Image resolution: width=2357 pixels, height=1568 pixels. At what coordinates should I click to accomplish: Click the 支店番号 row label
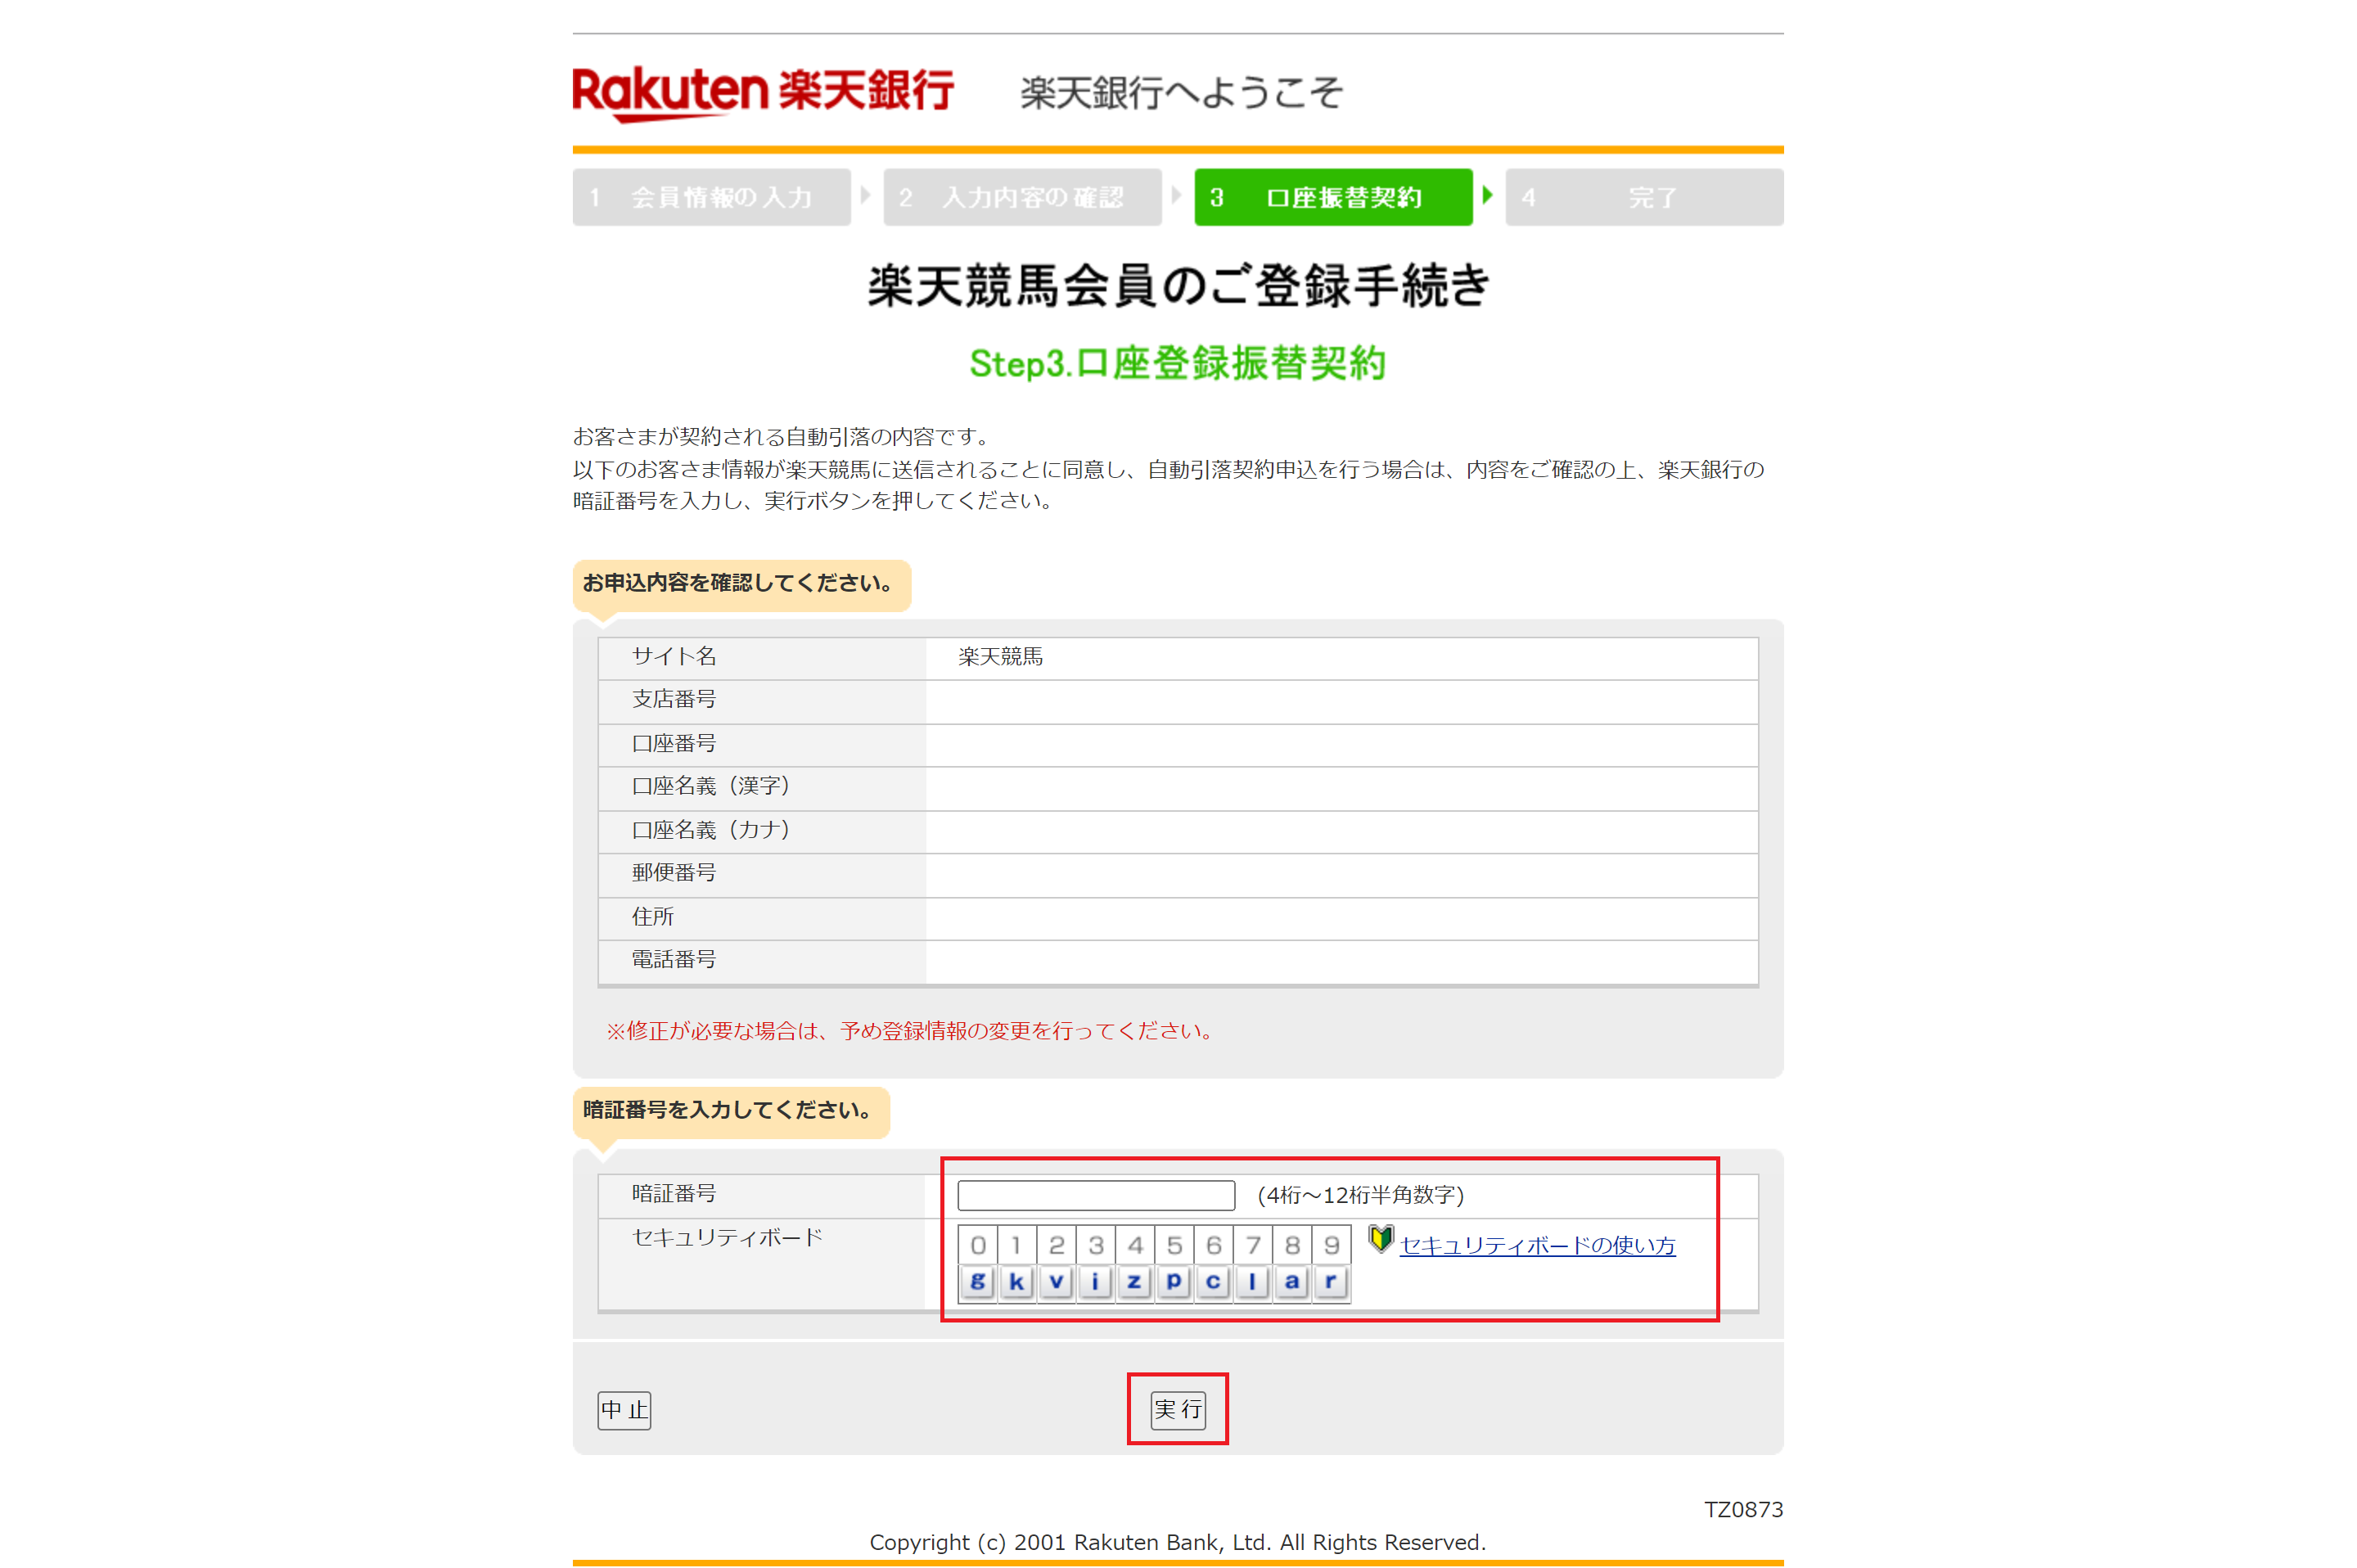[x=673, y=699]
